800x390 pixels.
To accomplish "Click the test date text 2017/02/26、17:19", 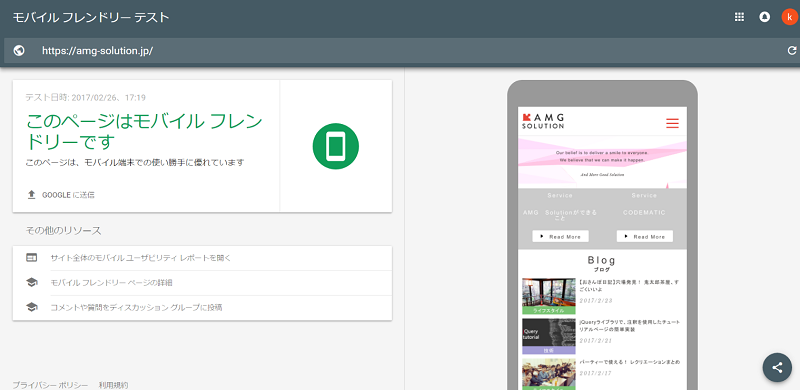I will coord(86,97).
